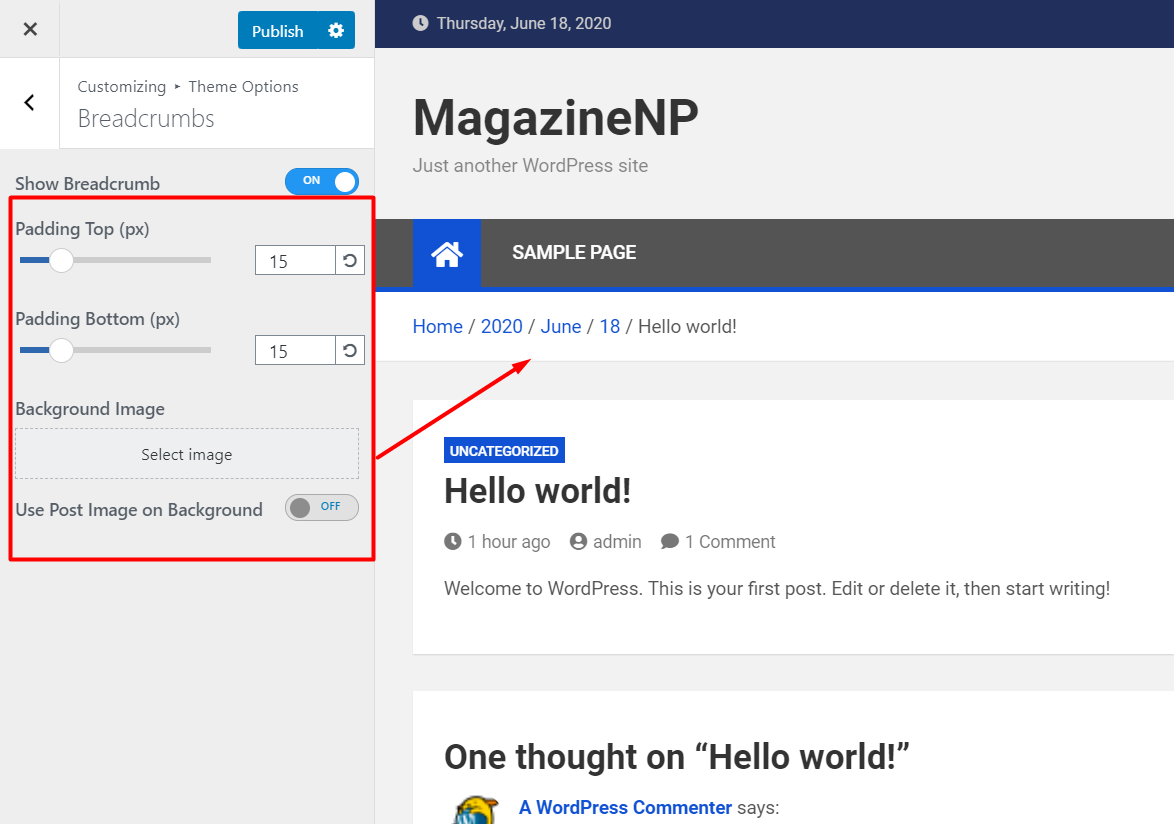Click the clock icon next to 1 hour ago
1174x824 pixels.
(453, 541)
